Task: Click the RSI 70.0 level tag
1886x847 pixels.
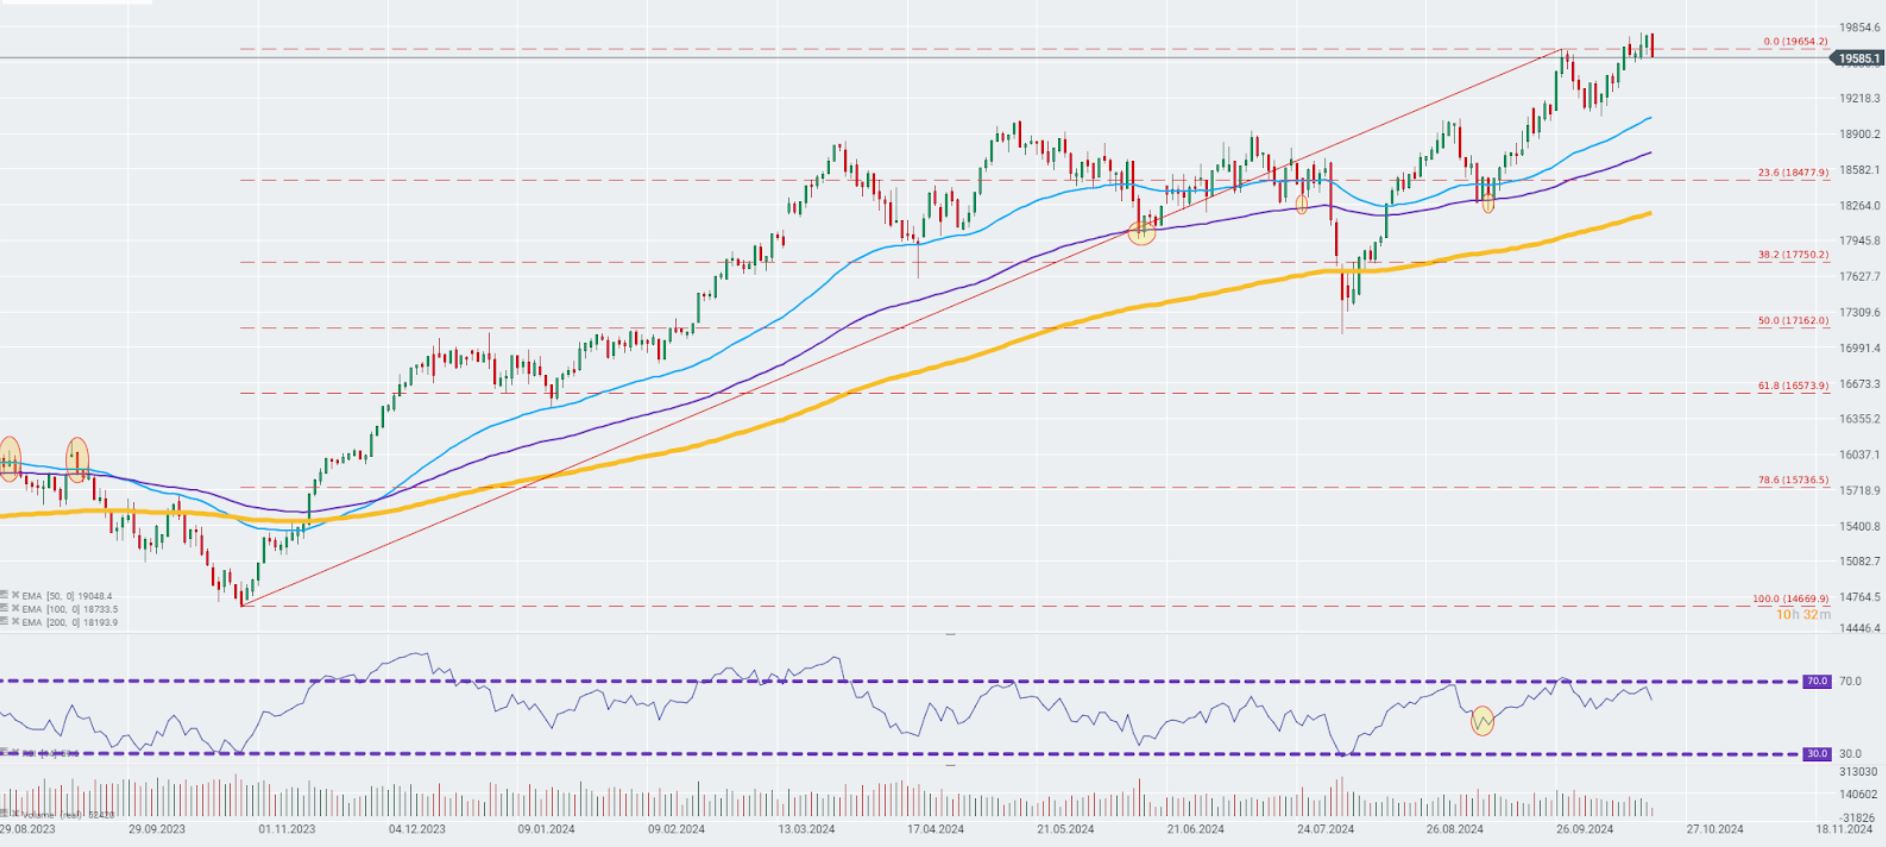Action: point(1816,681)
